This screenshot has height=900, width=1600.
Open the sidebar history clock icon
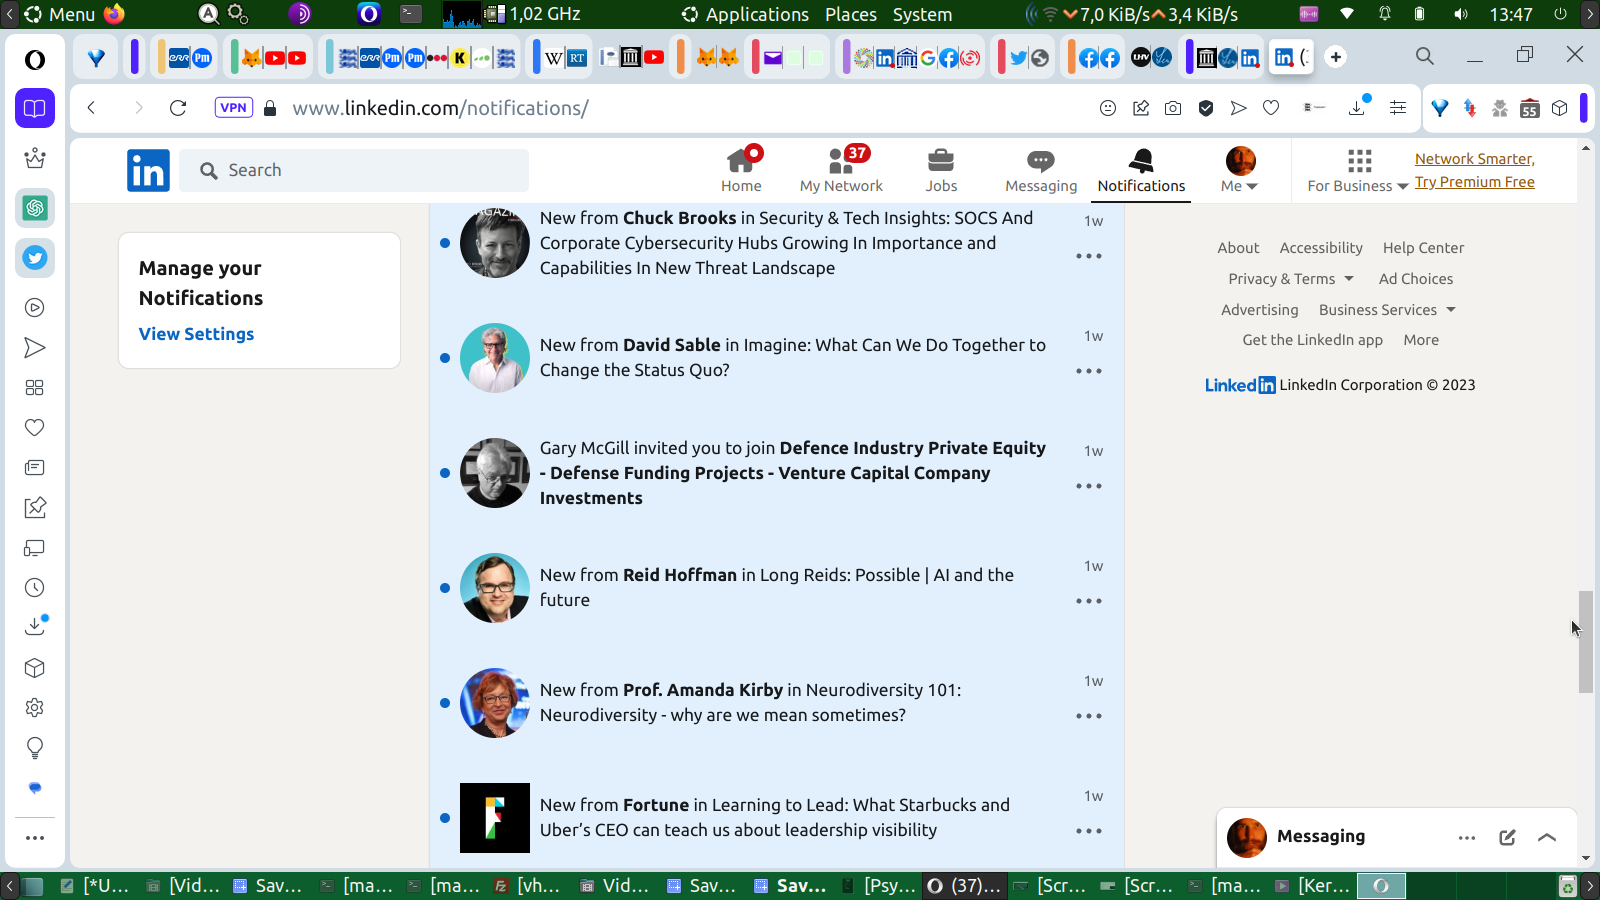(35, 588)
